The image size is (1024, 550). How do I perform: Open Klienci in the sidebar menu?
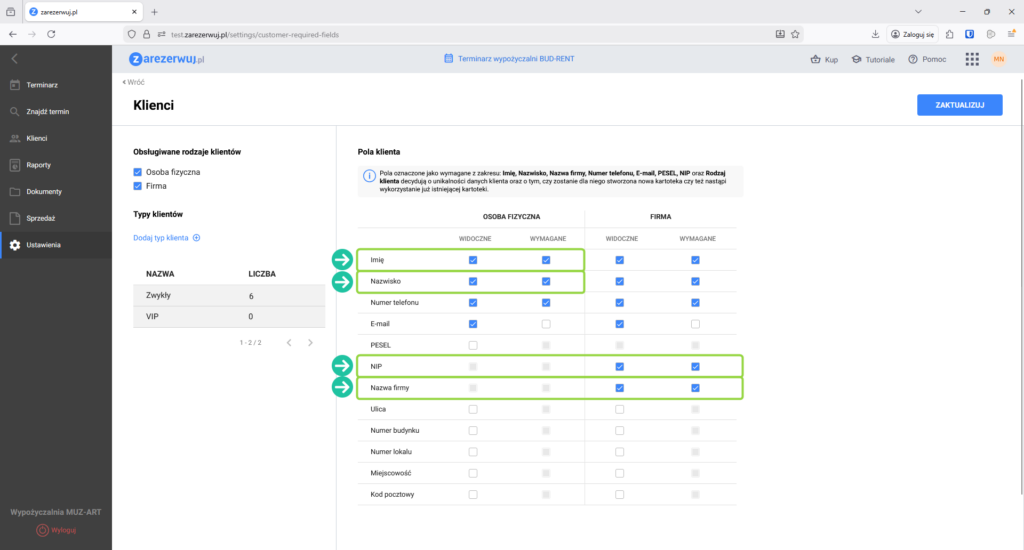(38, 138)
